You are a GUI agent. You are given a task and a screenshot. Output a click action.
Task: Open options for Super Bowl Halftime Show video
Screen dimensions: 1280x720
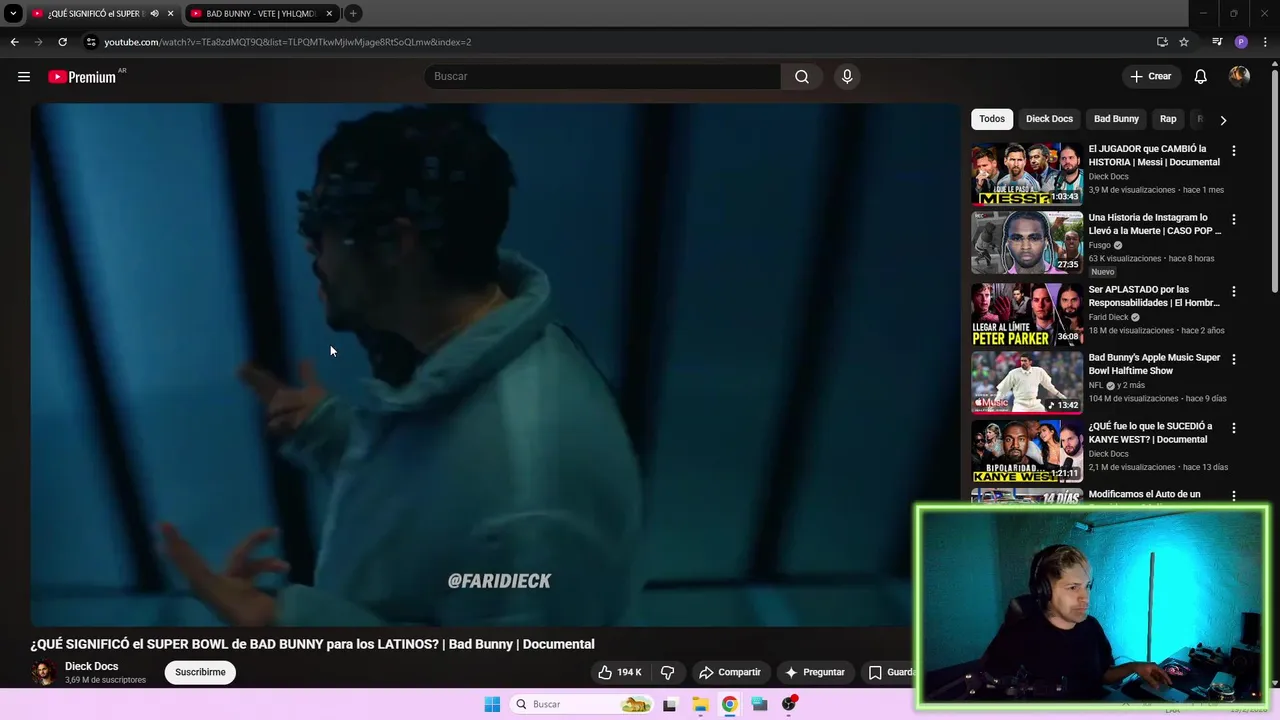pyautogui.click(x=1233, y=359)
